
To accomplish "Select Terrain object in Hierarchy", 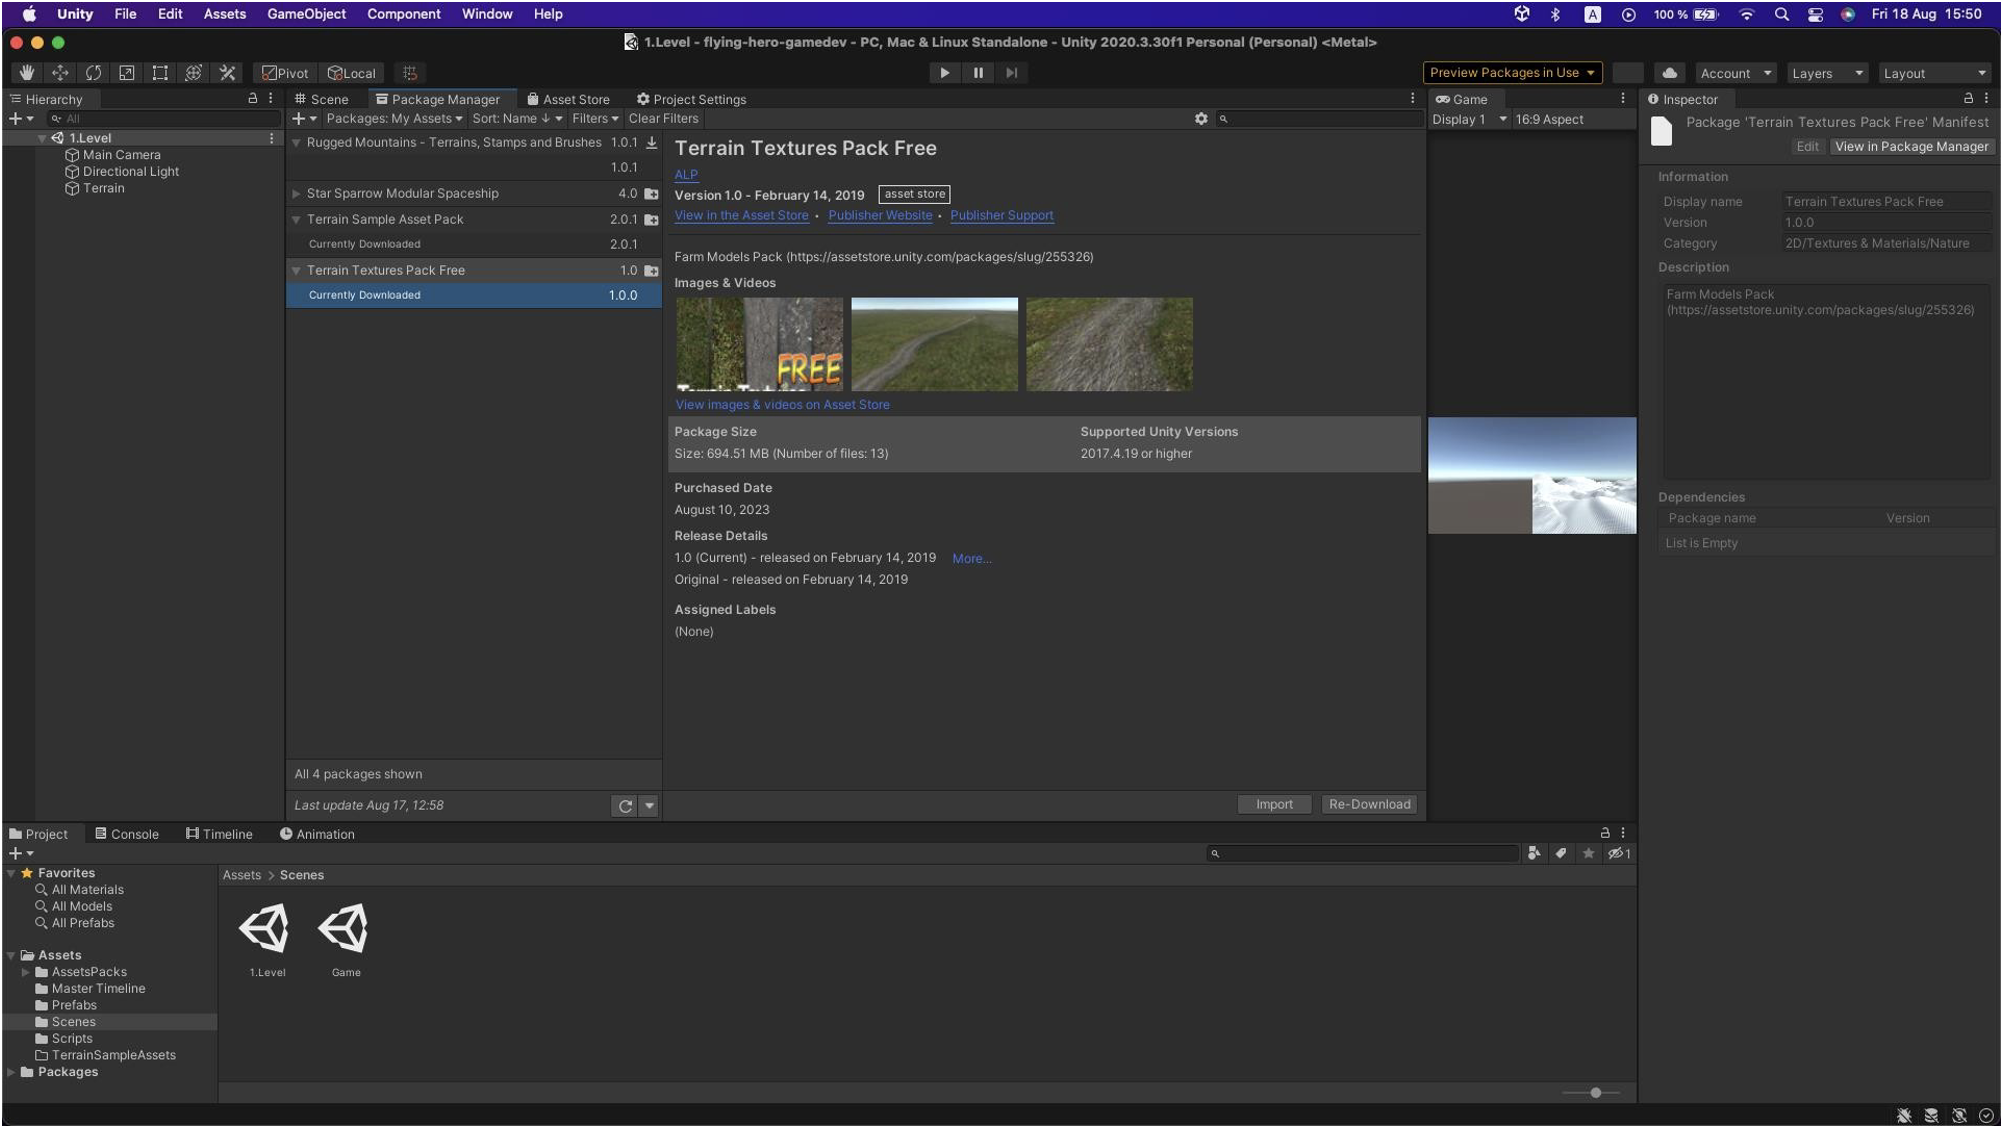I will coord(104,189).
